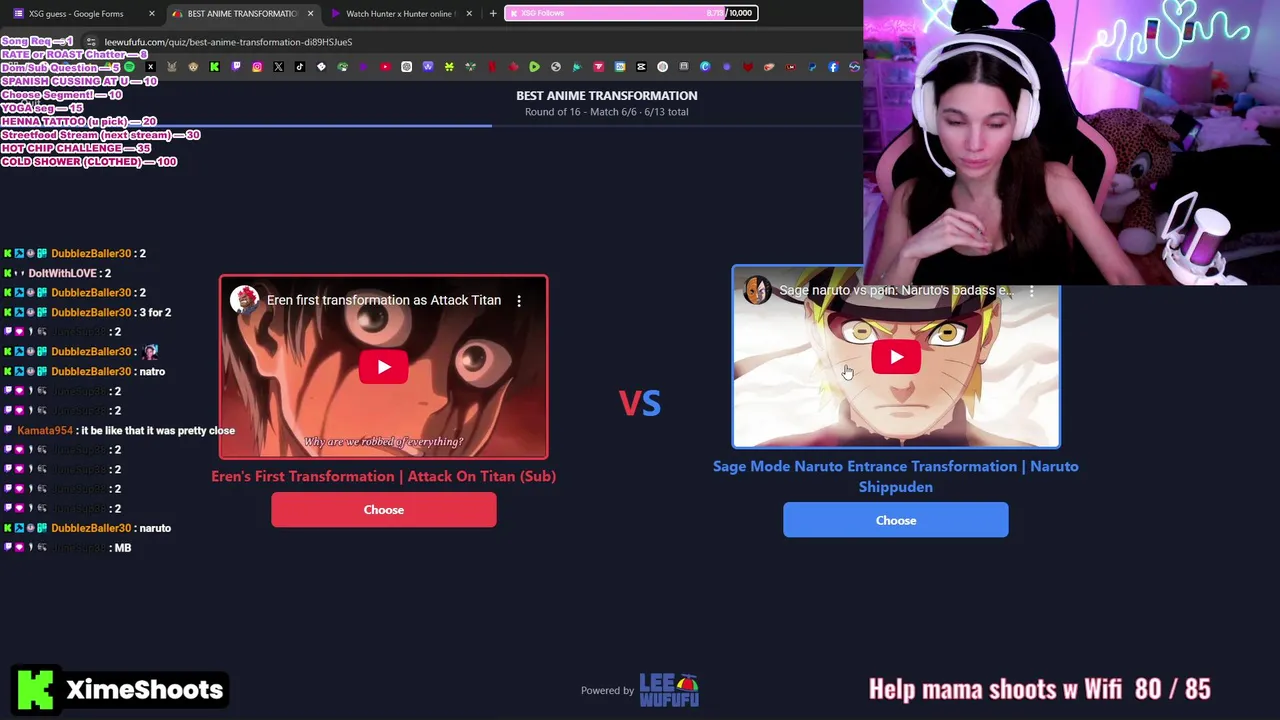Click 'Eren's First Transformation | Attack On Titan (Sub)' caption

(384, 476)
